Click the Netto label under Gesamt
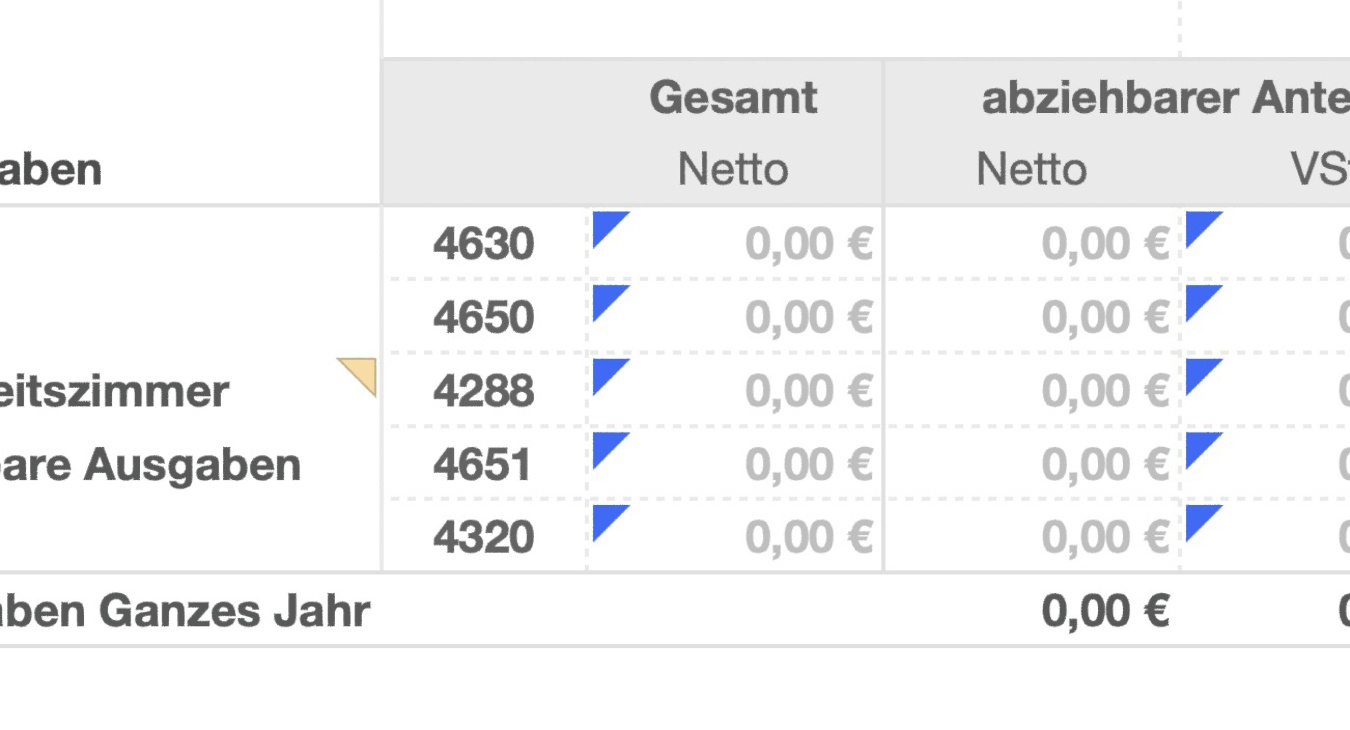 [732, 168]
